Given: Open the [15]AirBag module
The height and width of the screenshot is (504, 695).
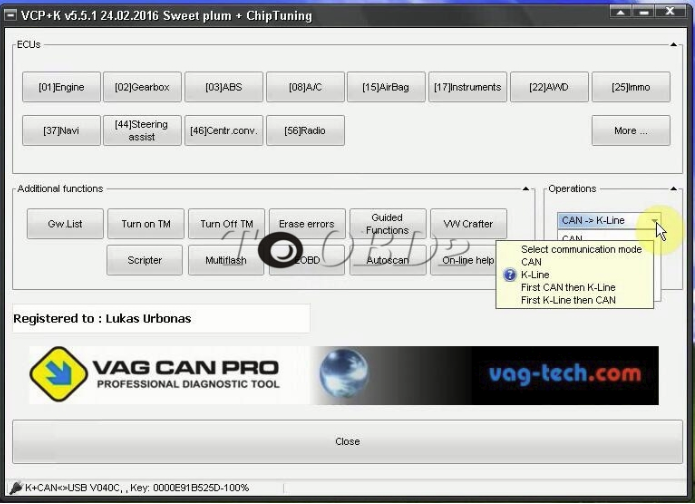Looking at the screenshot, I should coord(386,87).
